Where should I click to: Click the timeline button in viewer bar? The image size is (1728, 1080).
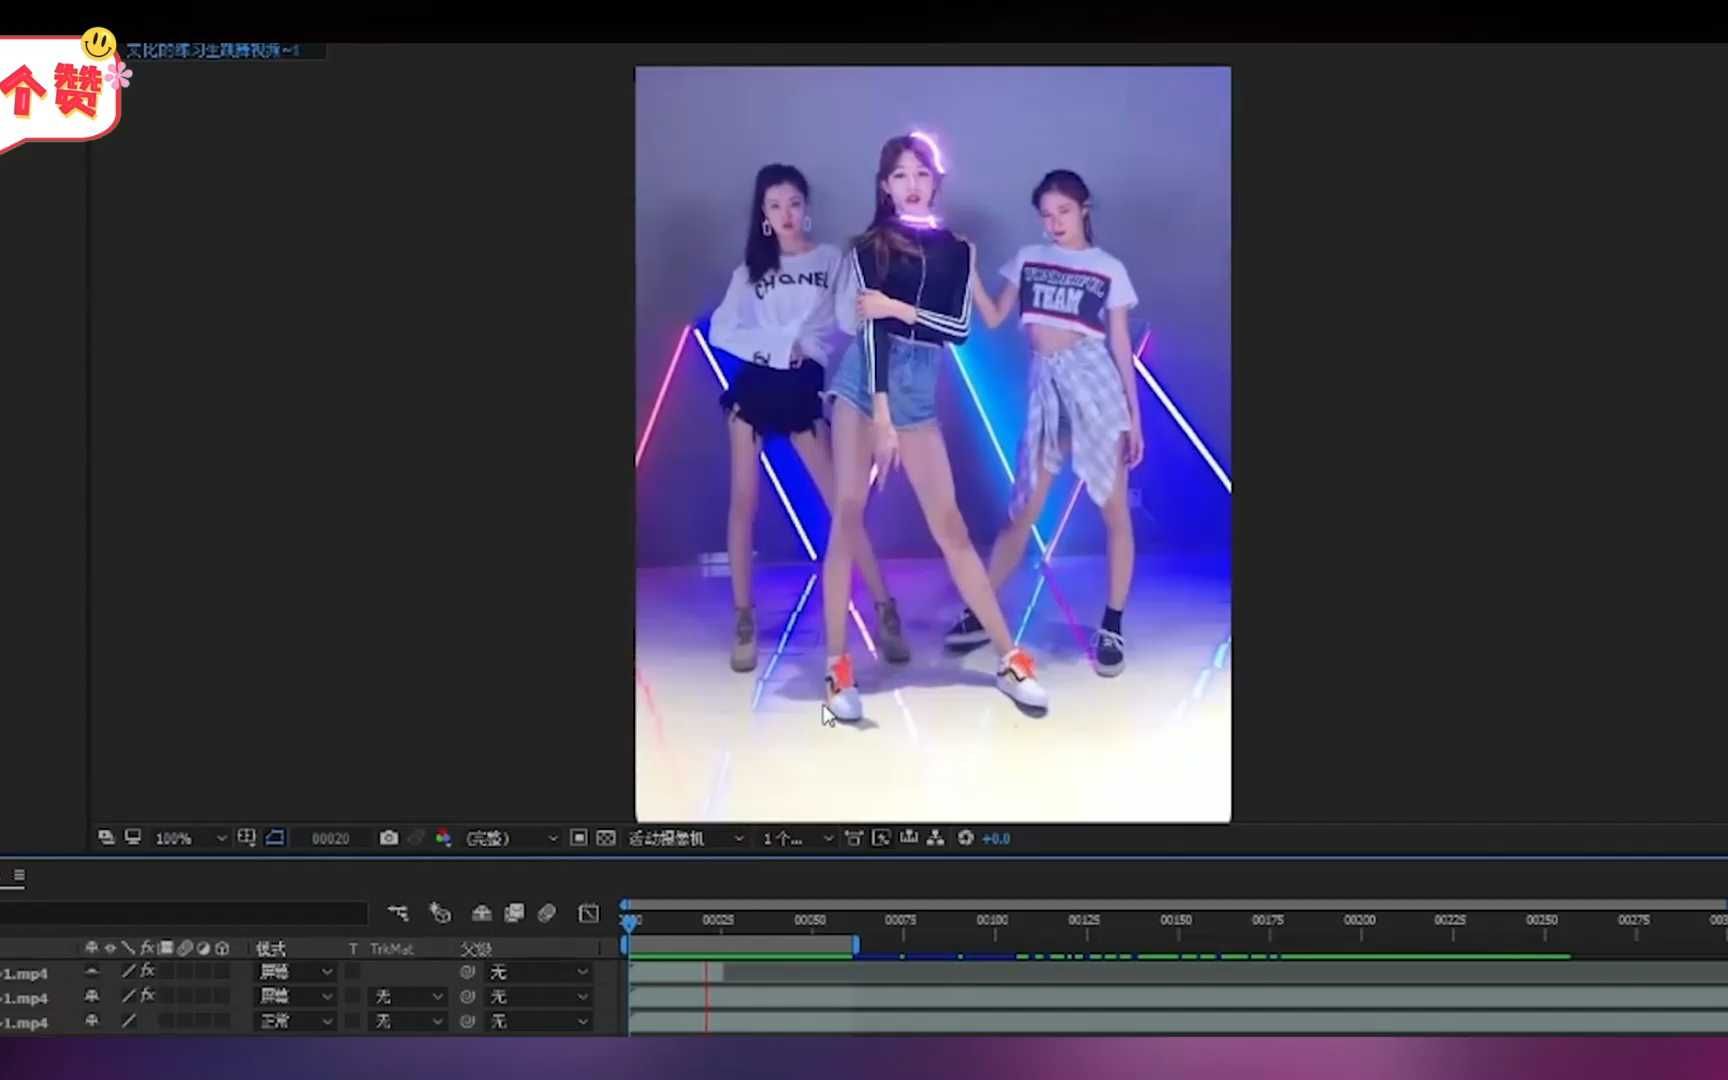click(909, 838)
